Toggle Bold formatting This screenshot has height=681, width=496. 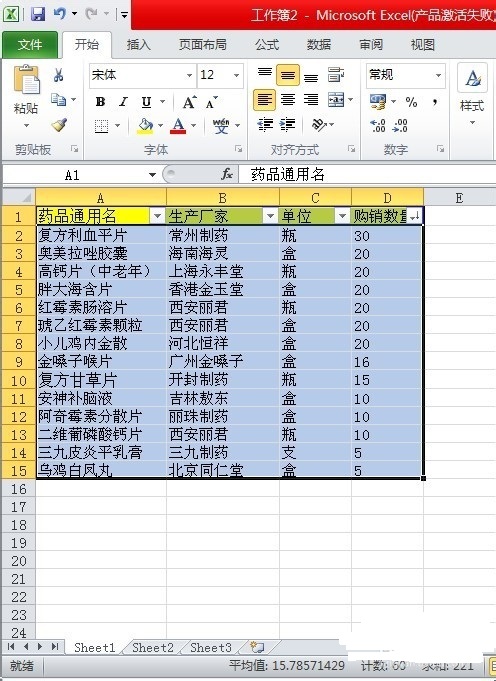coord(100,102)
